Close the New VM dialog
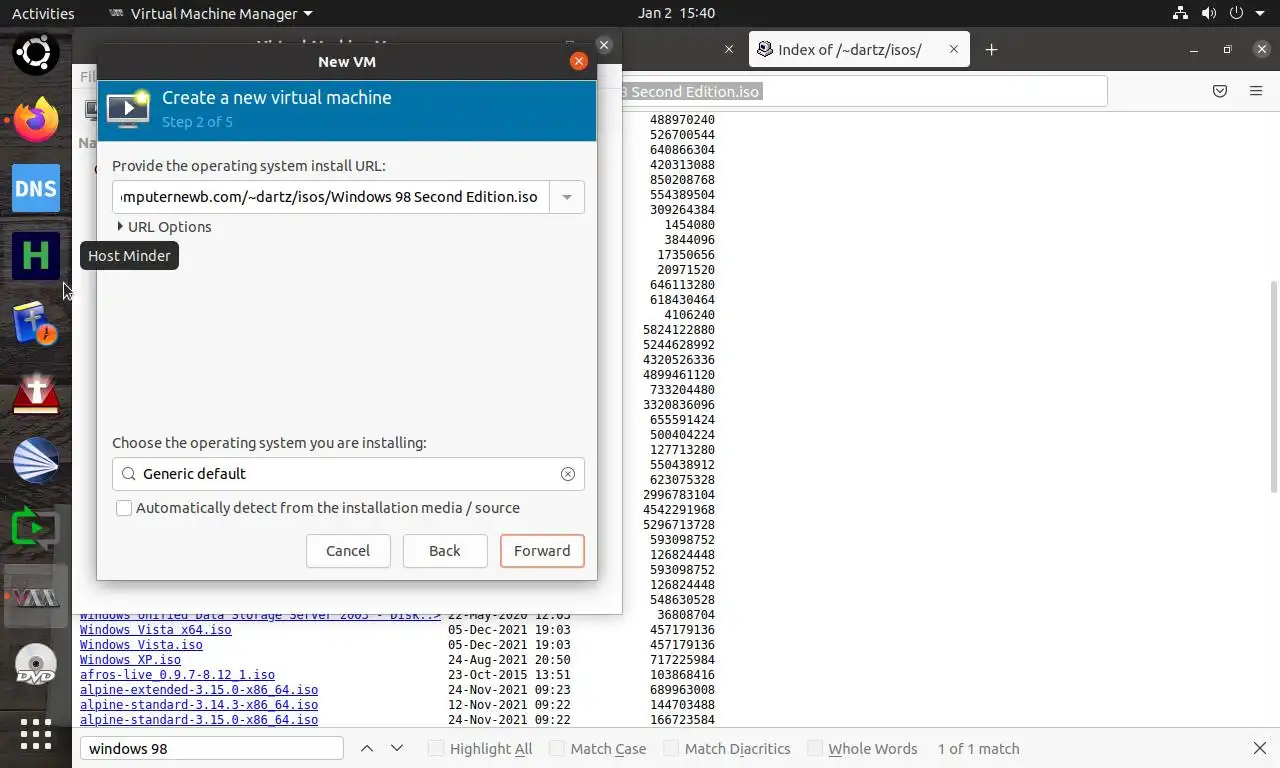1280x768 pixels. (x=578, y=61)
